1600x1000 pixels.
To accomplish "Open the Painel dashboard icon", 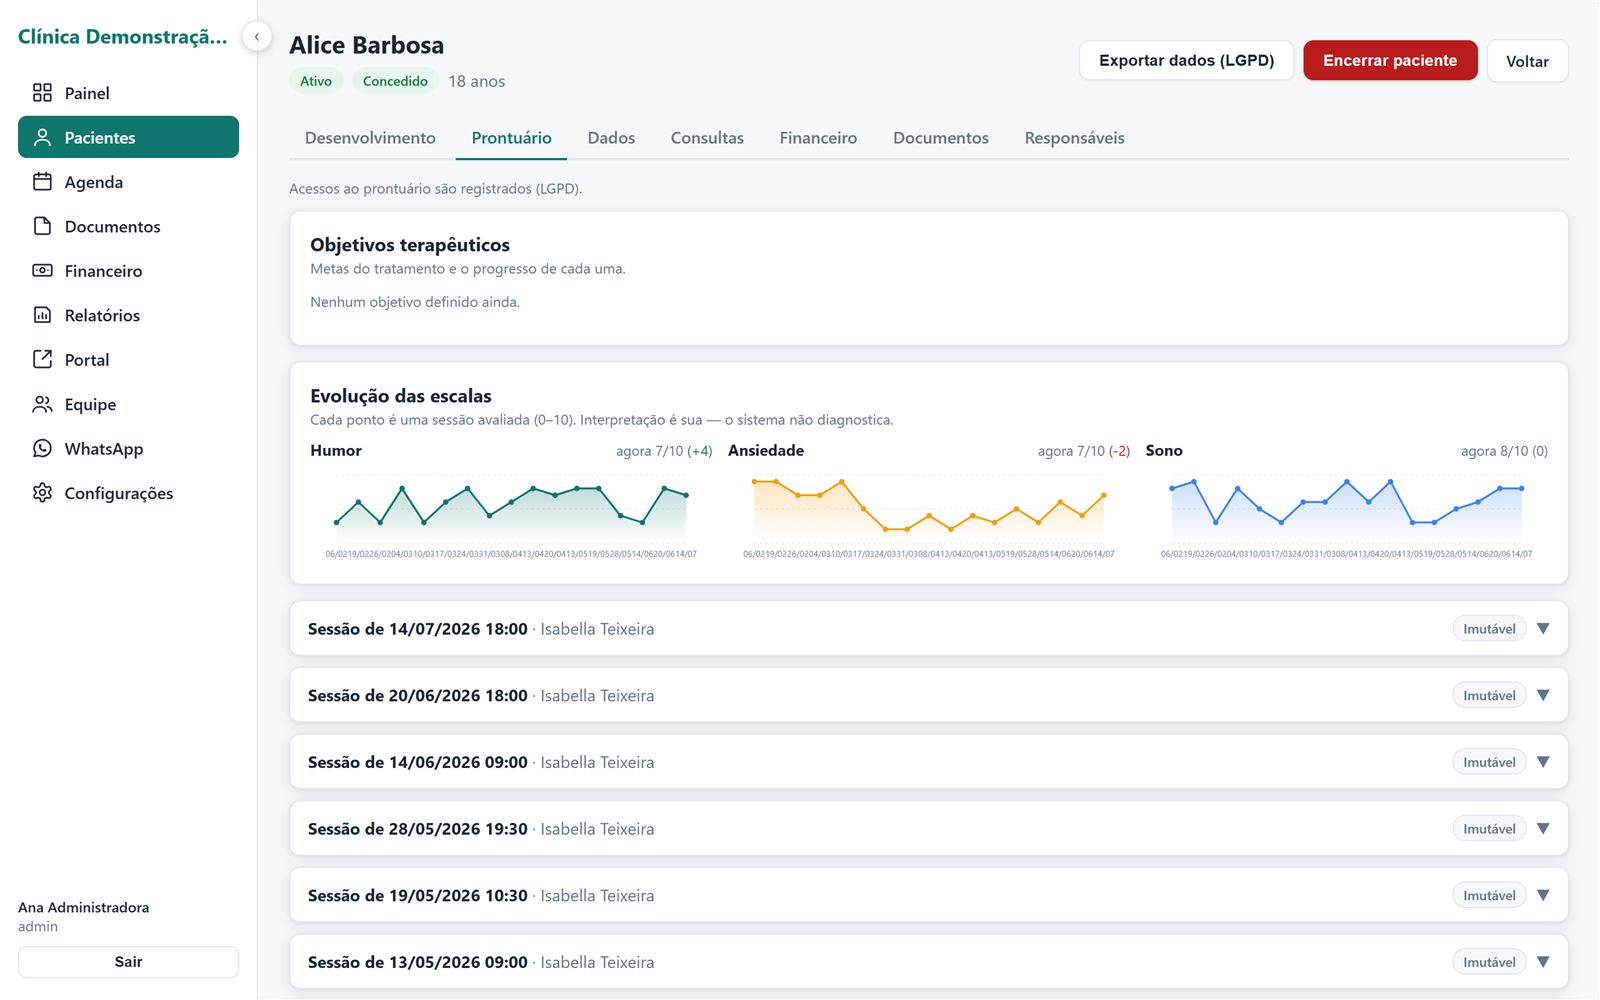I will [x=42, y=93].
